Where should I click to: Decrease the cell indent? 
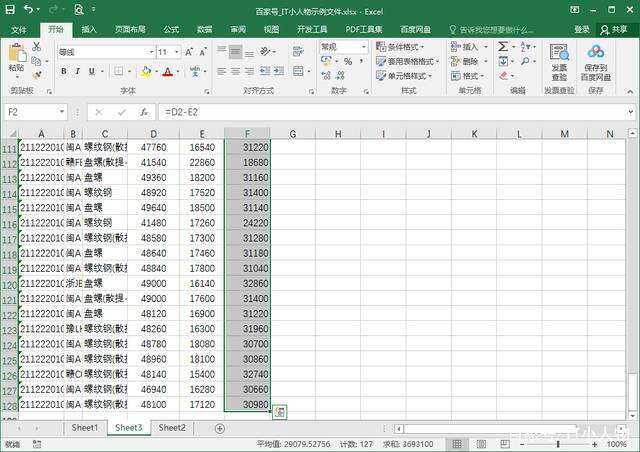[265, 71]
